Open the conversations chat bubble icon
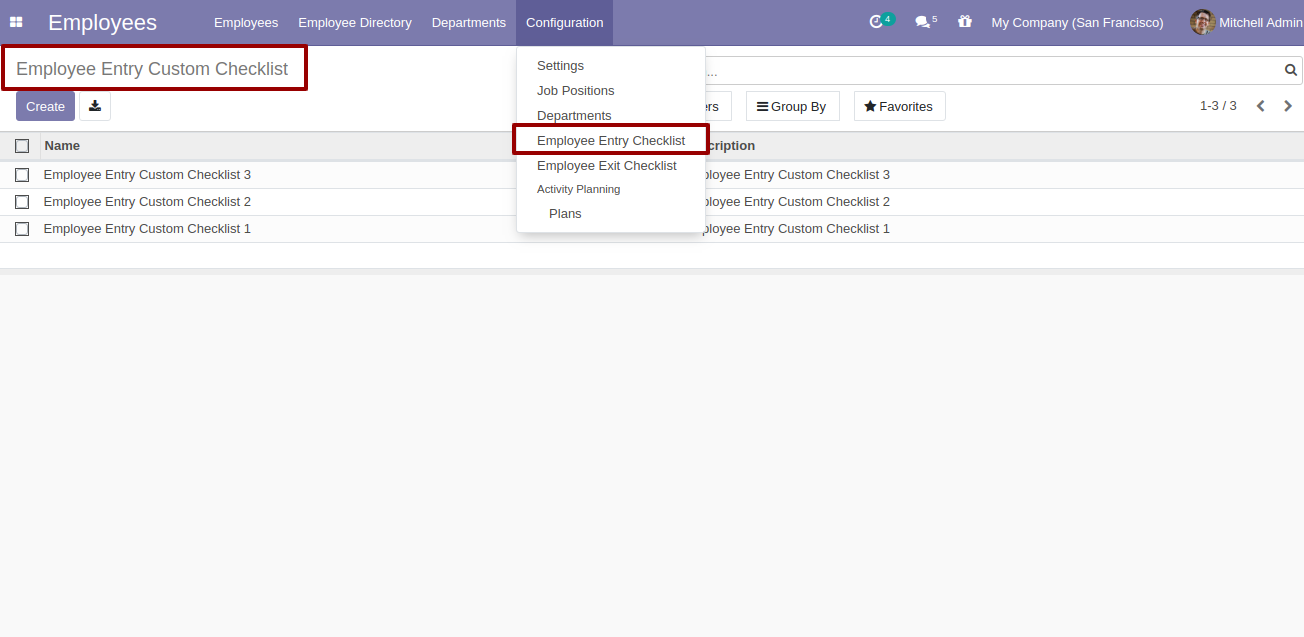The image size is (1304, 637). [x=923, y=22]
